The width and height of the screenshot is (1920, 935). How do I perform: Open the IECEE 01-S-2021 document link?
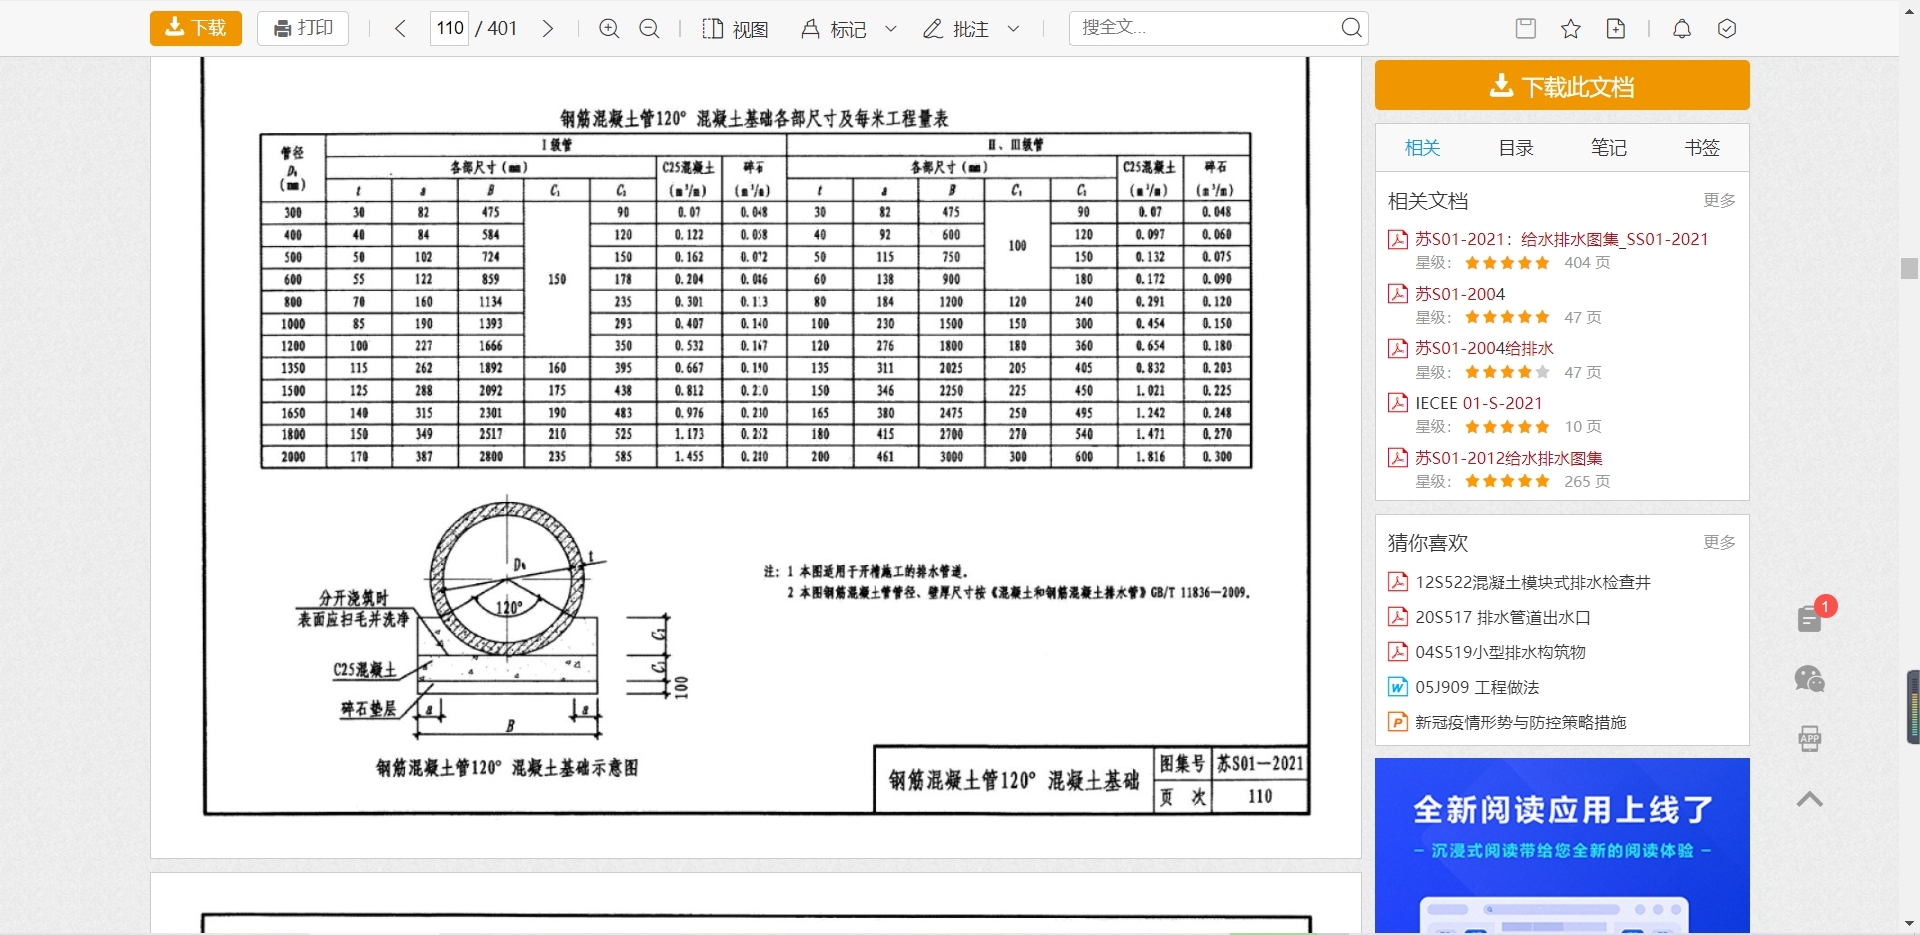(x=1479, y=403)
